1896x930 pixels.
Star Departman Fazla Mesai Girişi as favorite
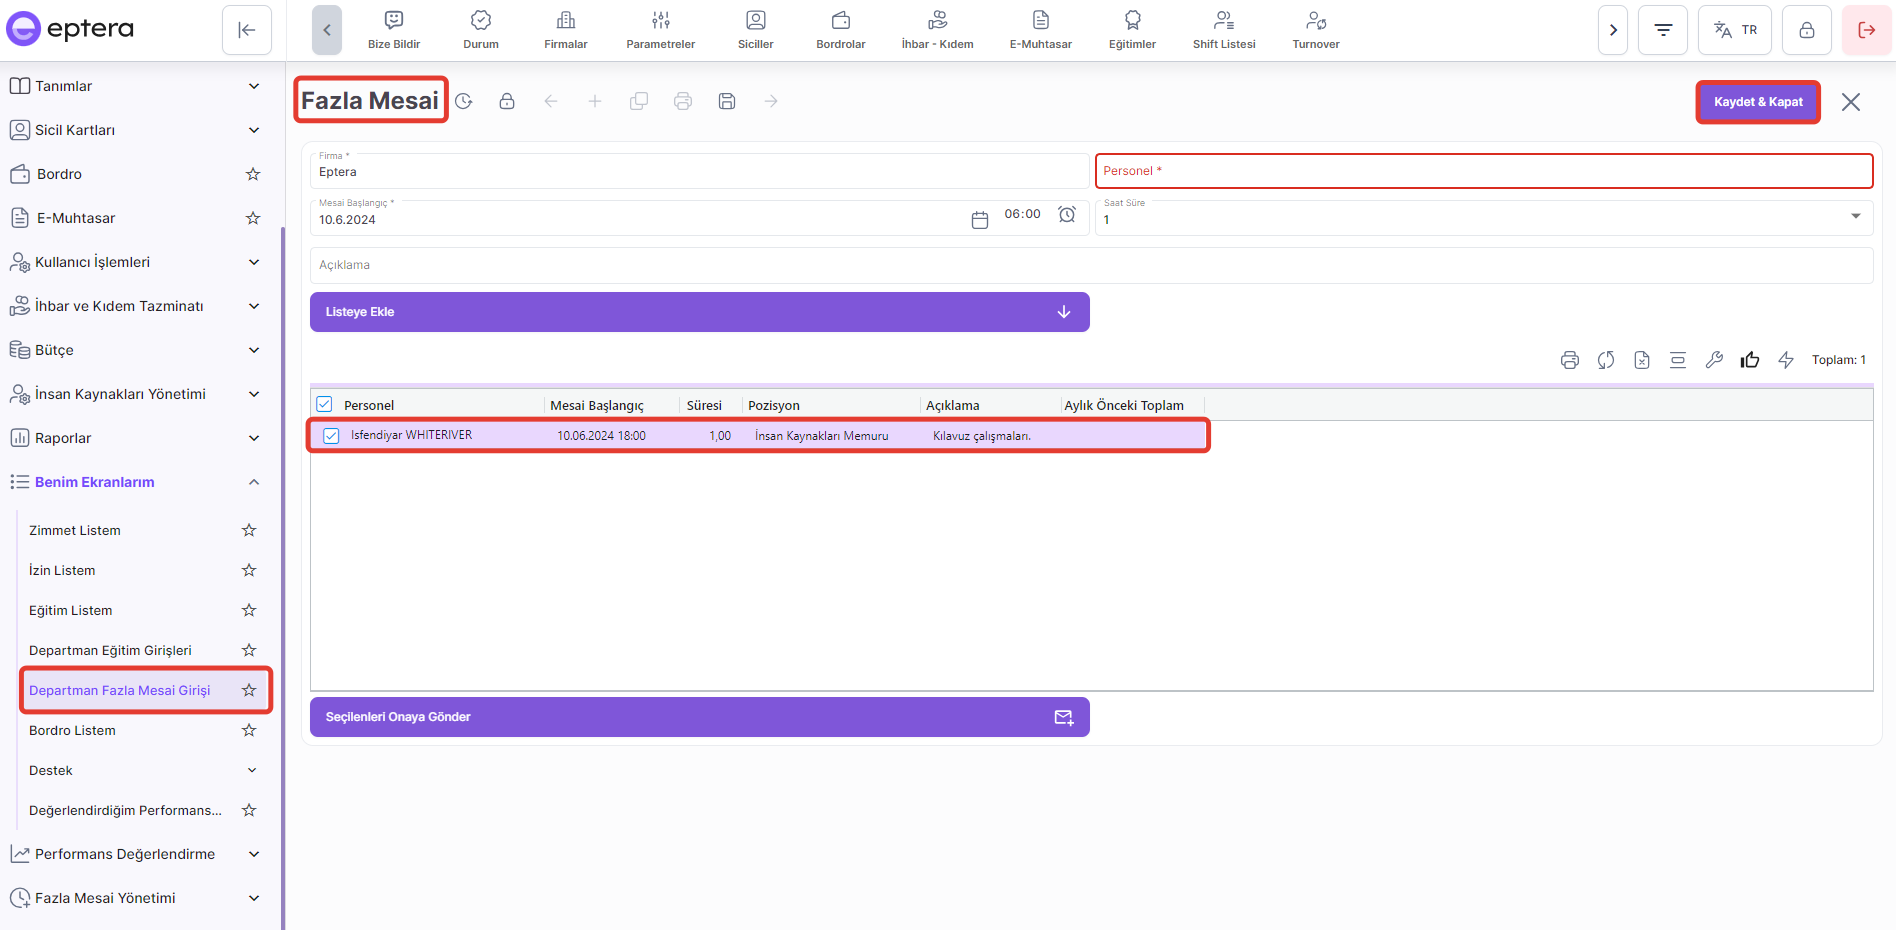(x=249, y=690)
